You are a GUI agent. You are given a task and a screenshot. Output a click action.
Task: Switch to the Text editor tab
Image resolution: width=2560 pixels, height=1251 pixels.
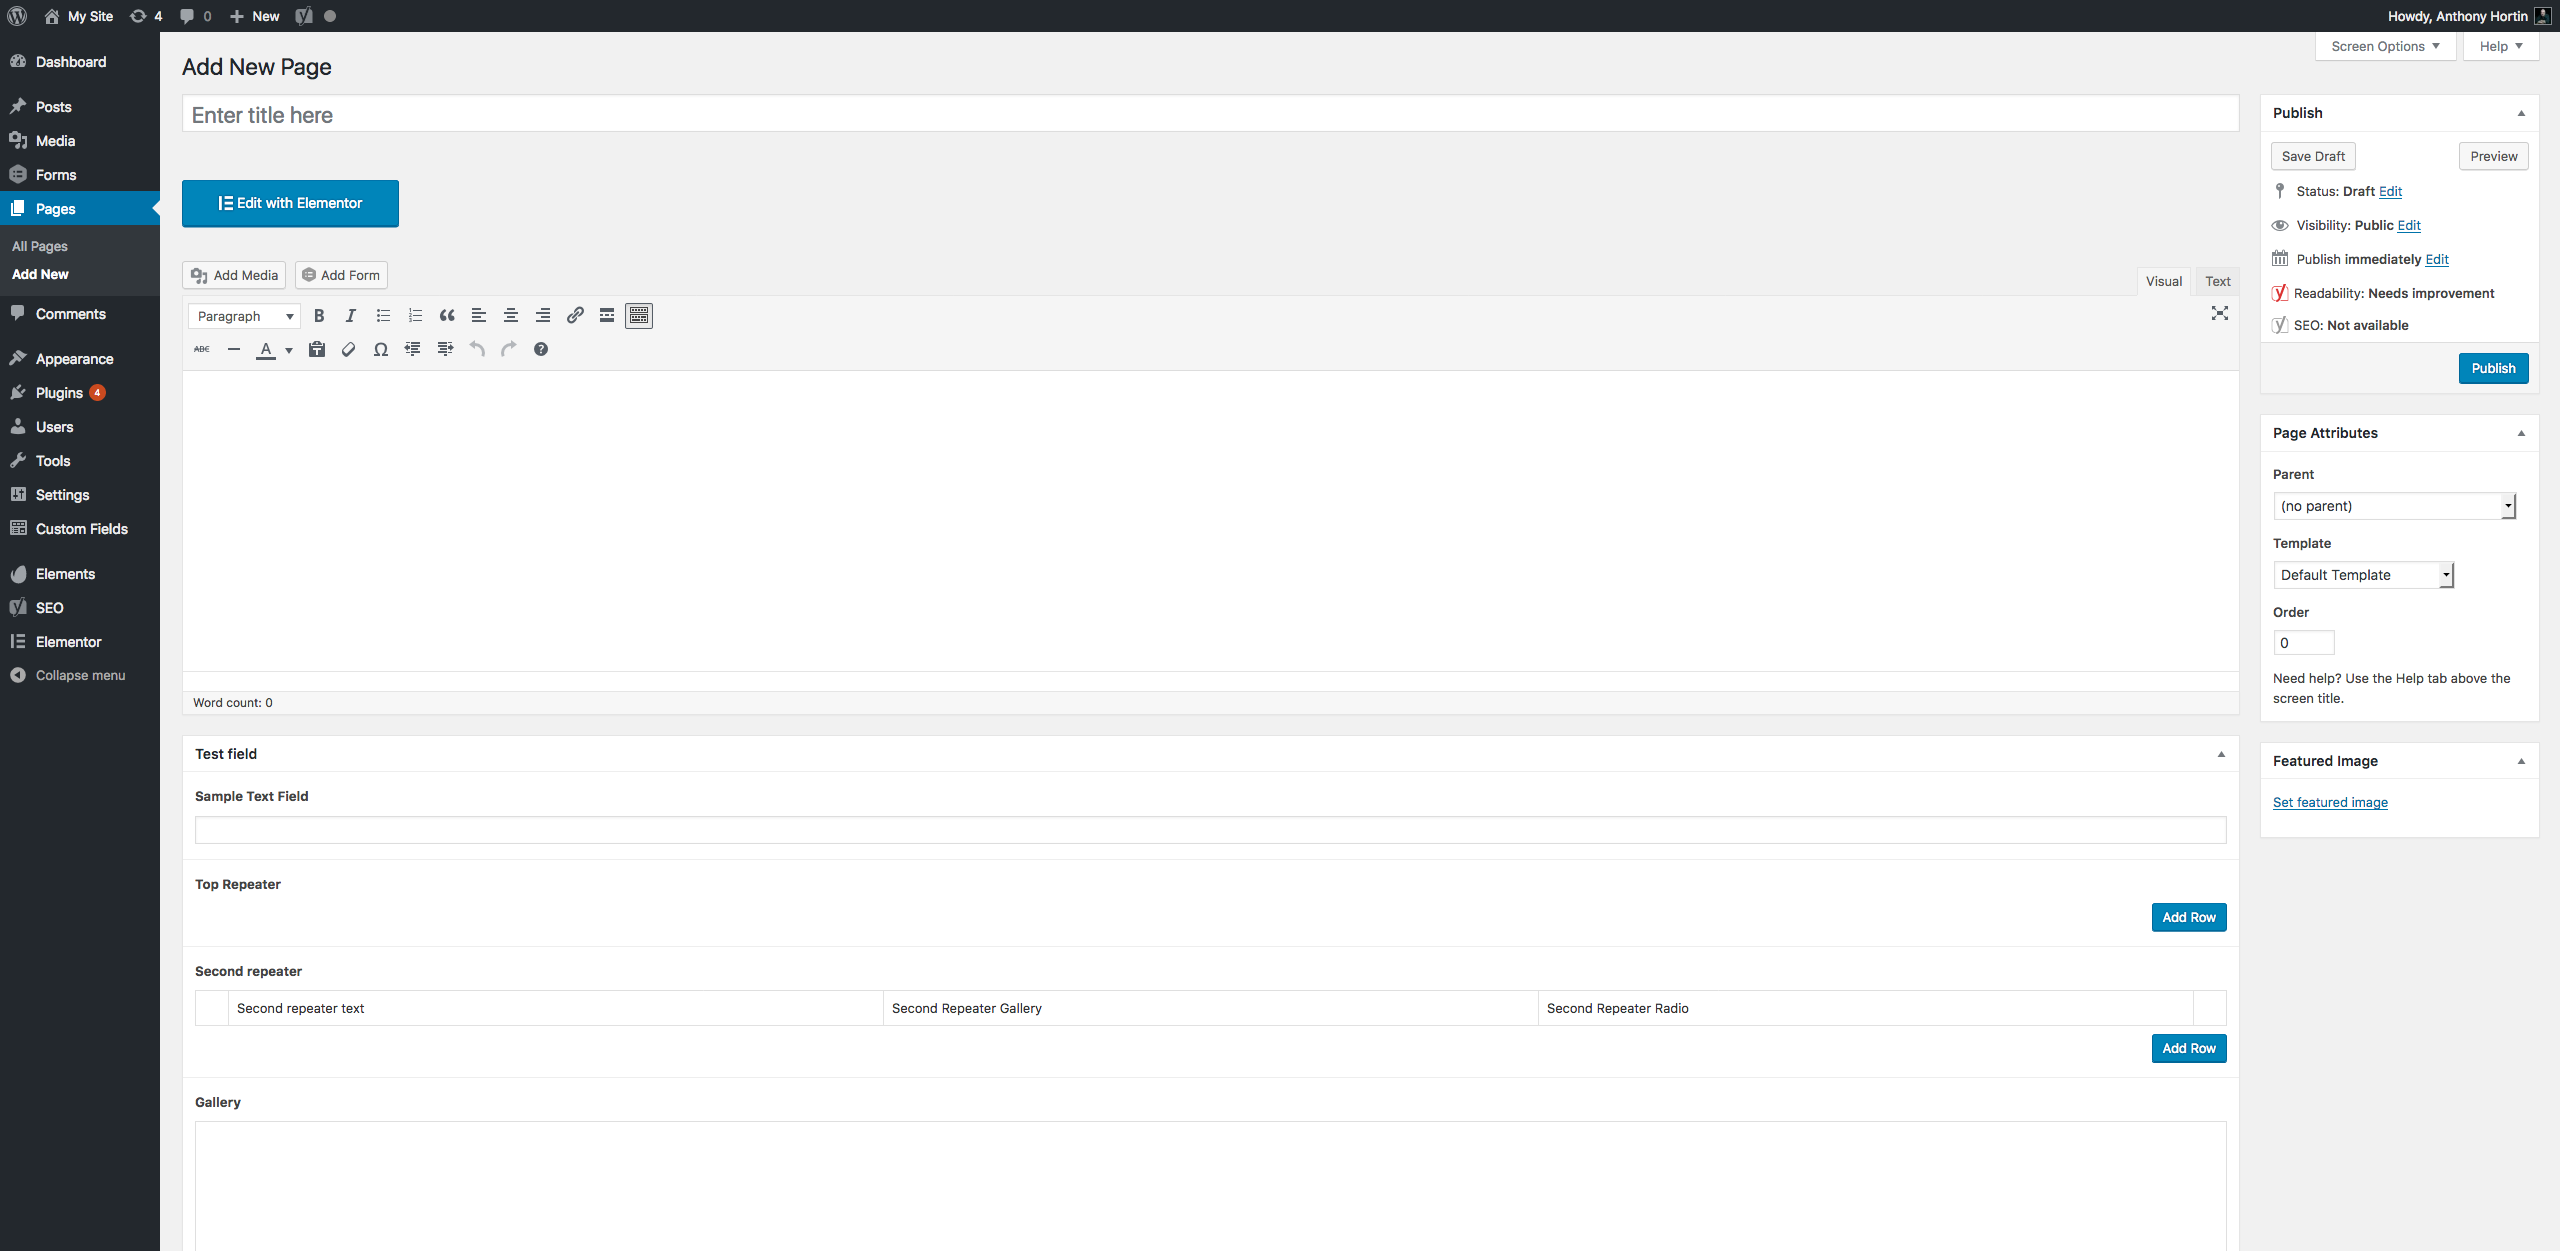coord(2217,281)
